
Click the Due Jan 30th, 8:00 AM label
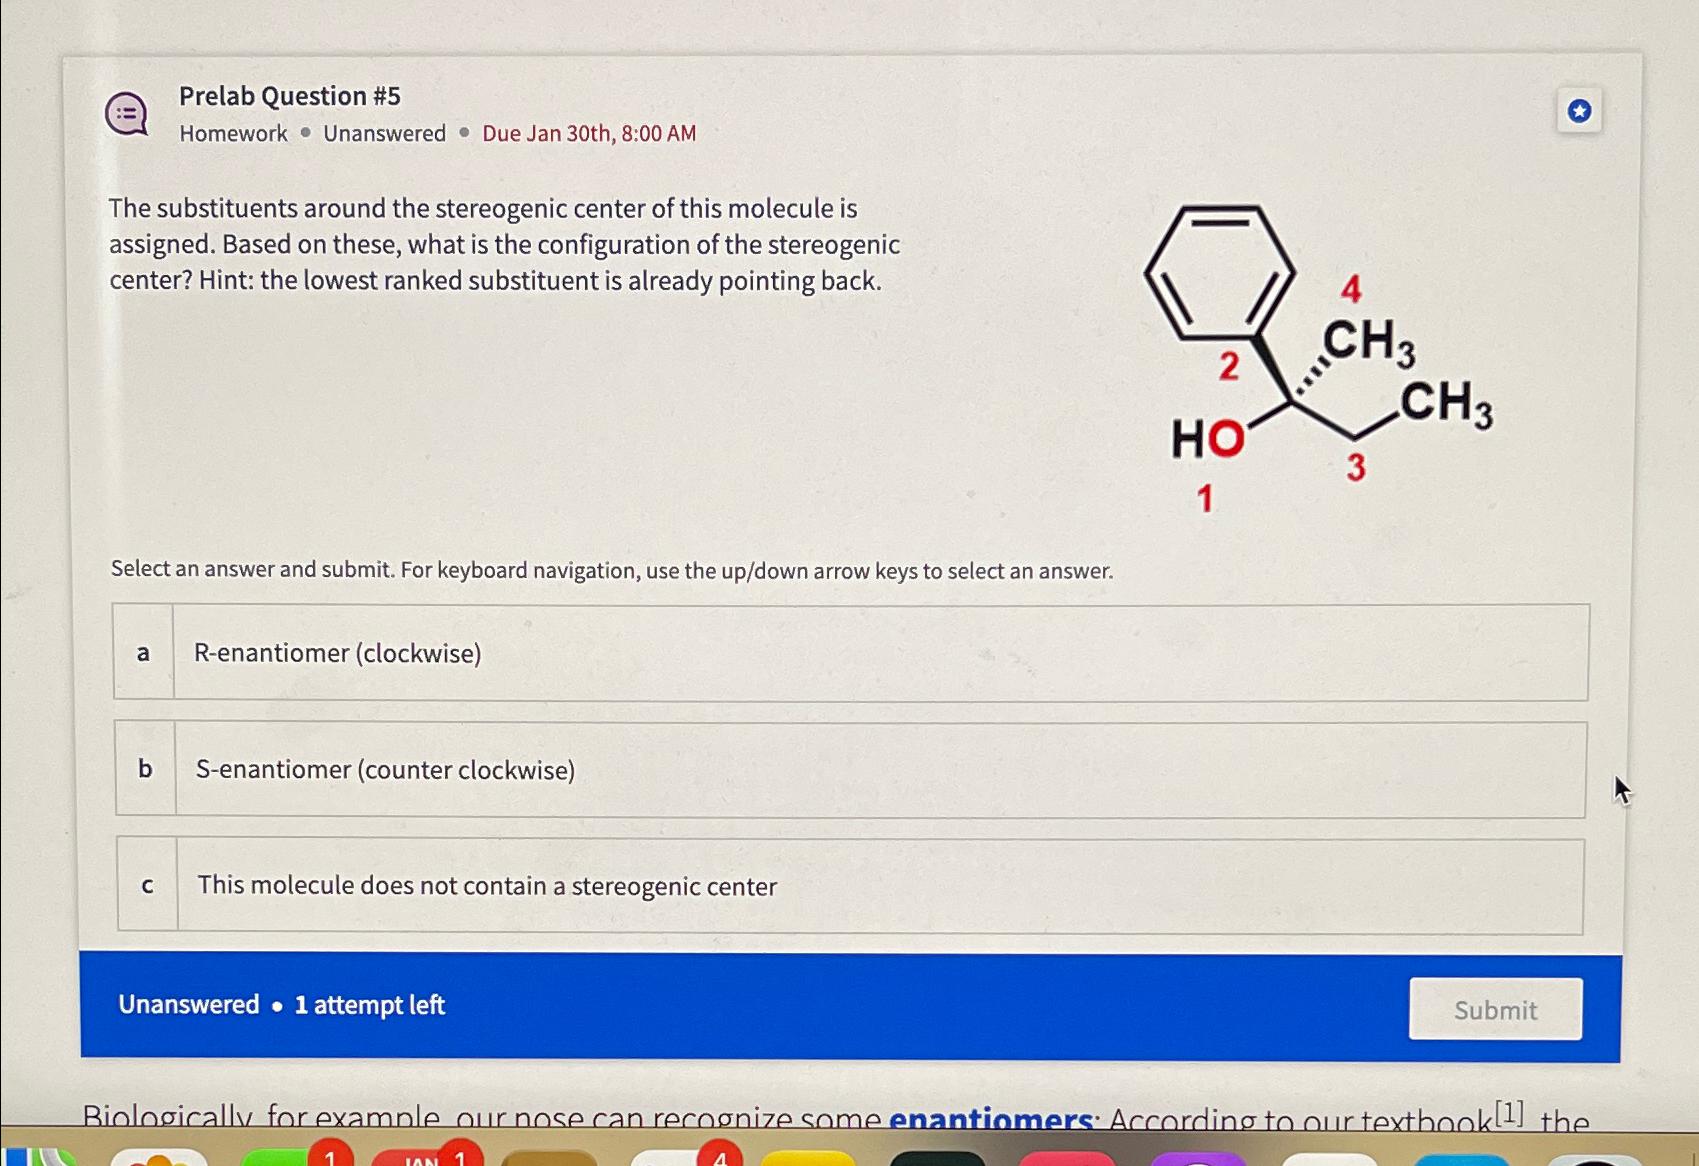[588, 133]
